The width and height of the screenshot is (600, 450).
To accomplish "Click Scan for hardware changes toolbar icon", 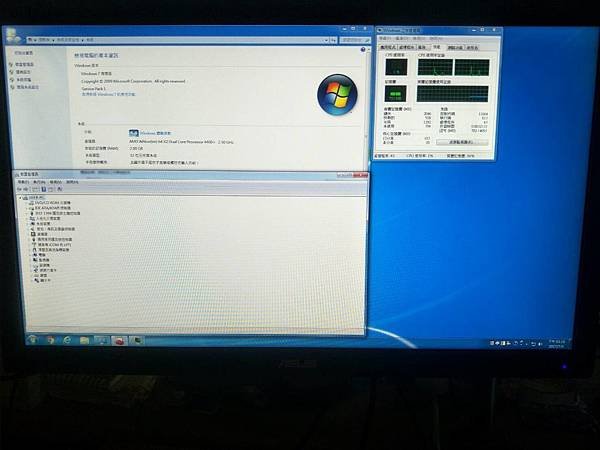I will coord(60,189).
